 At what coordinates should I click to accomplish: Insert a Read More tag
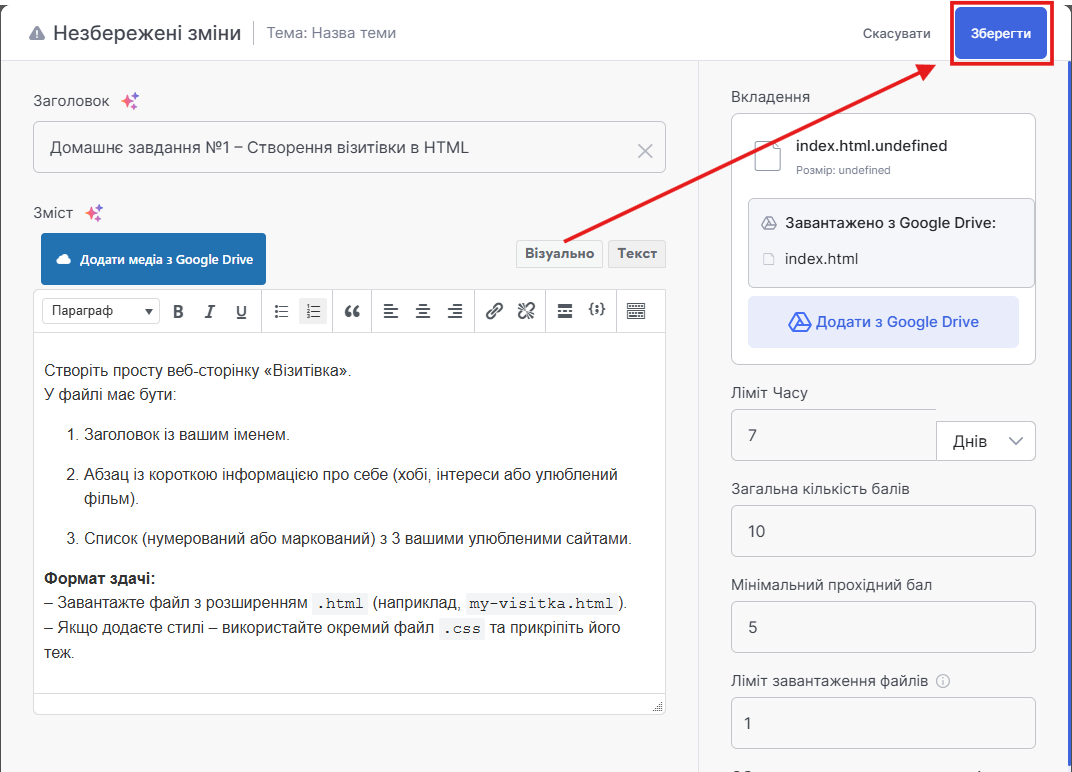click(565, 311)
